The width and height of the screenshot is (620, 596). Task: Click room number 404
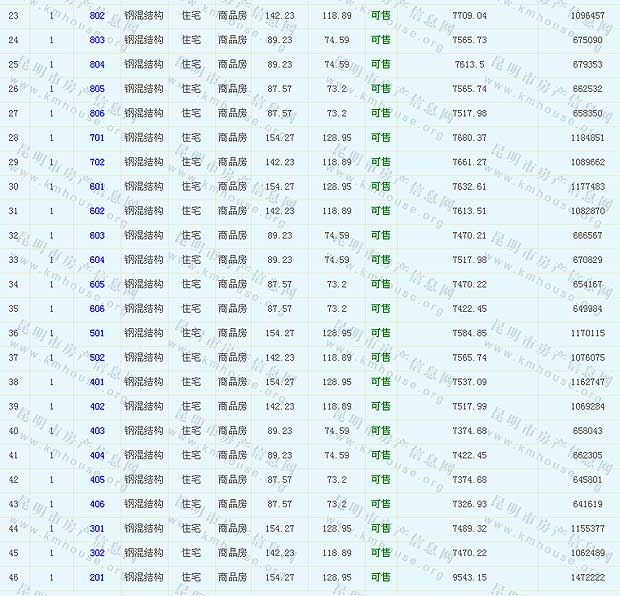(97, 455)
